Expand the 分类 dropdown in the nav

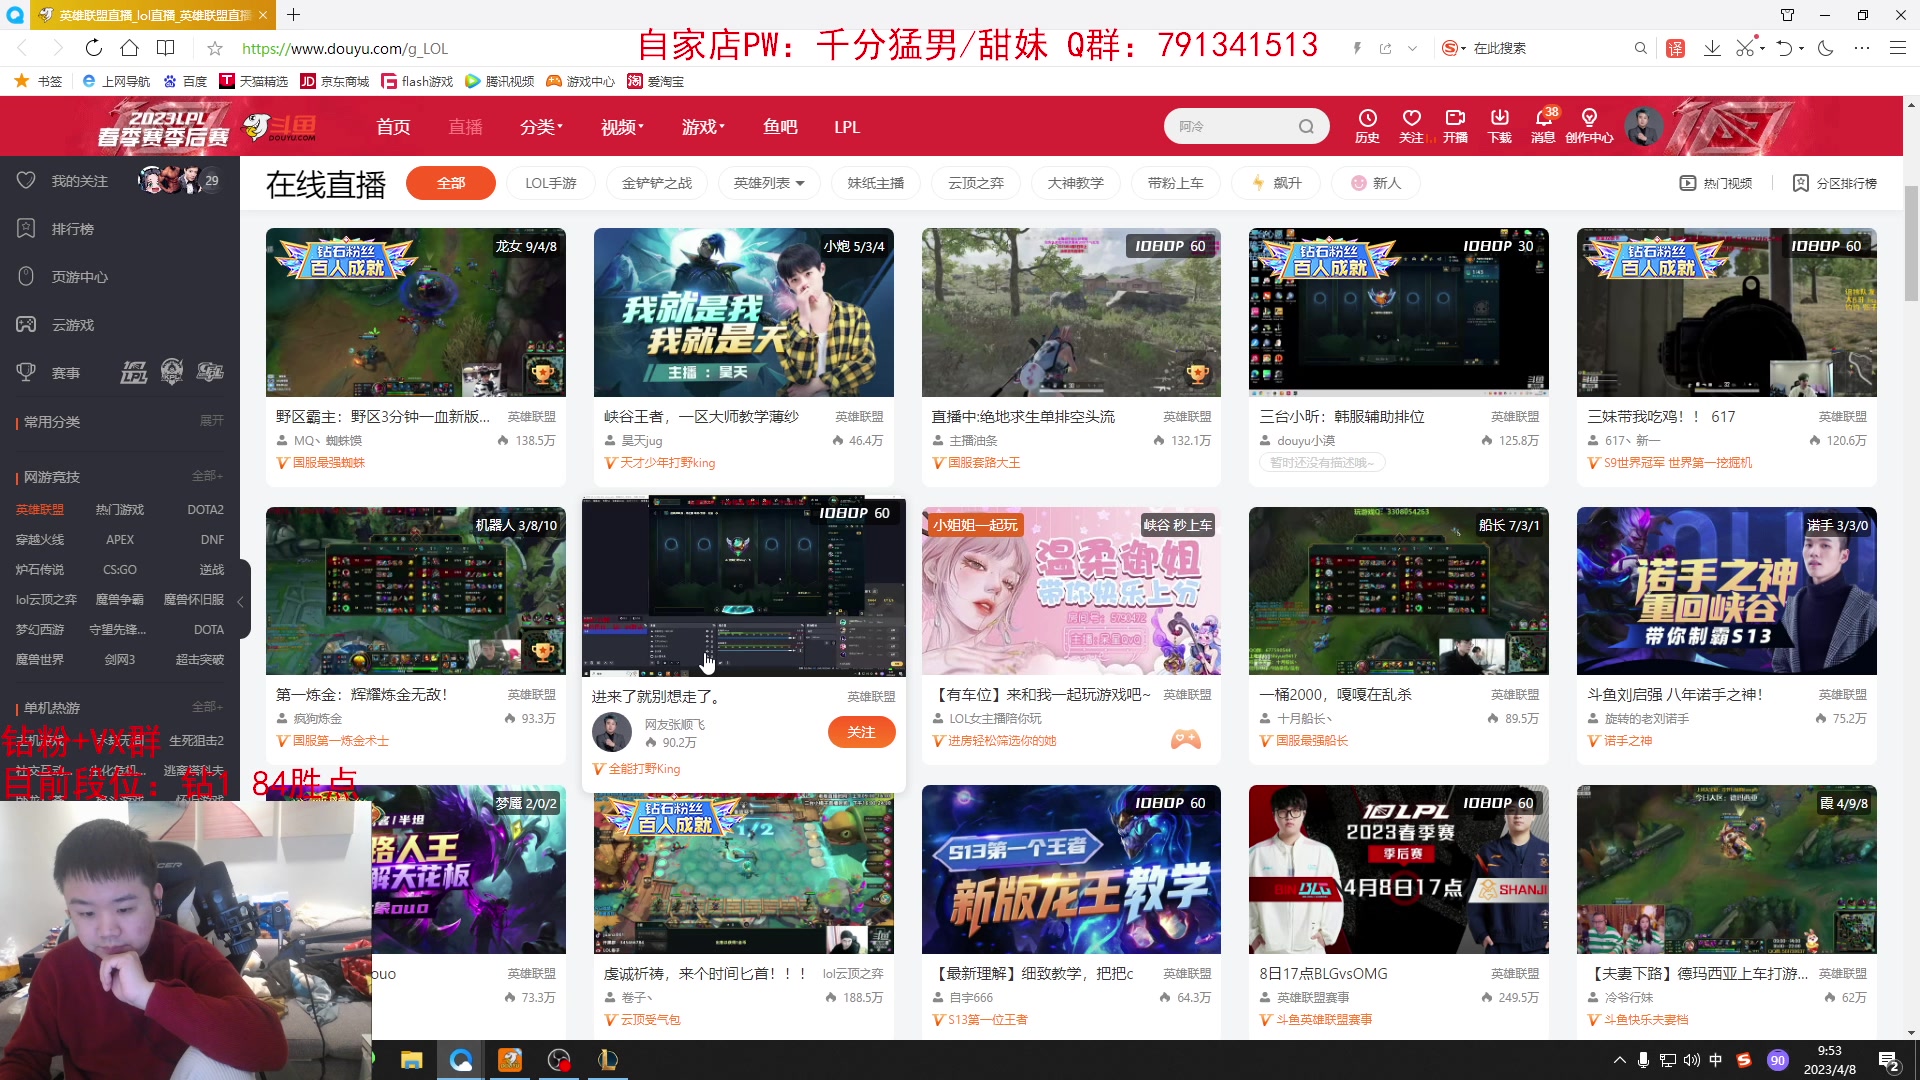(x=541, y=127)
